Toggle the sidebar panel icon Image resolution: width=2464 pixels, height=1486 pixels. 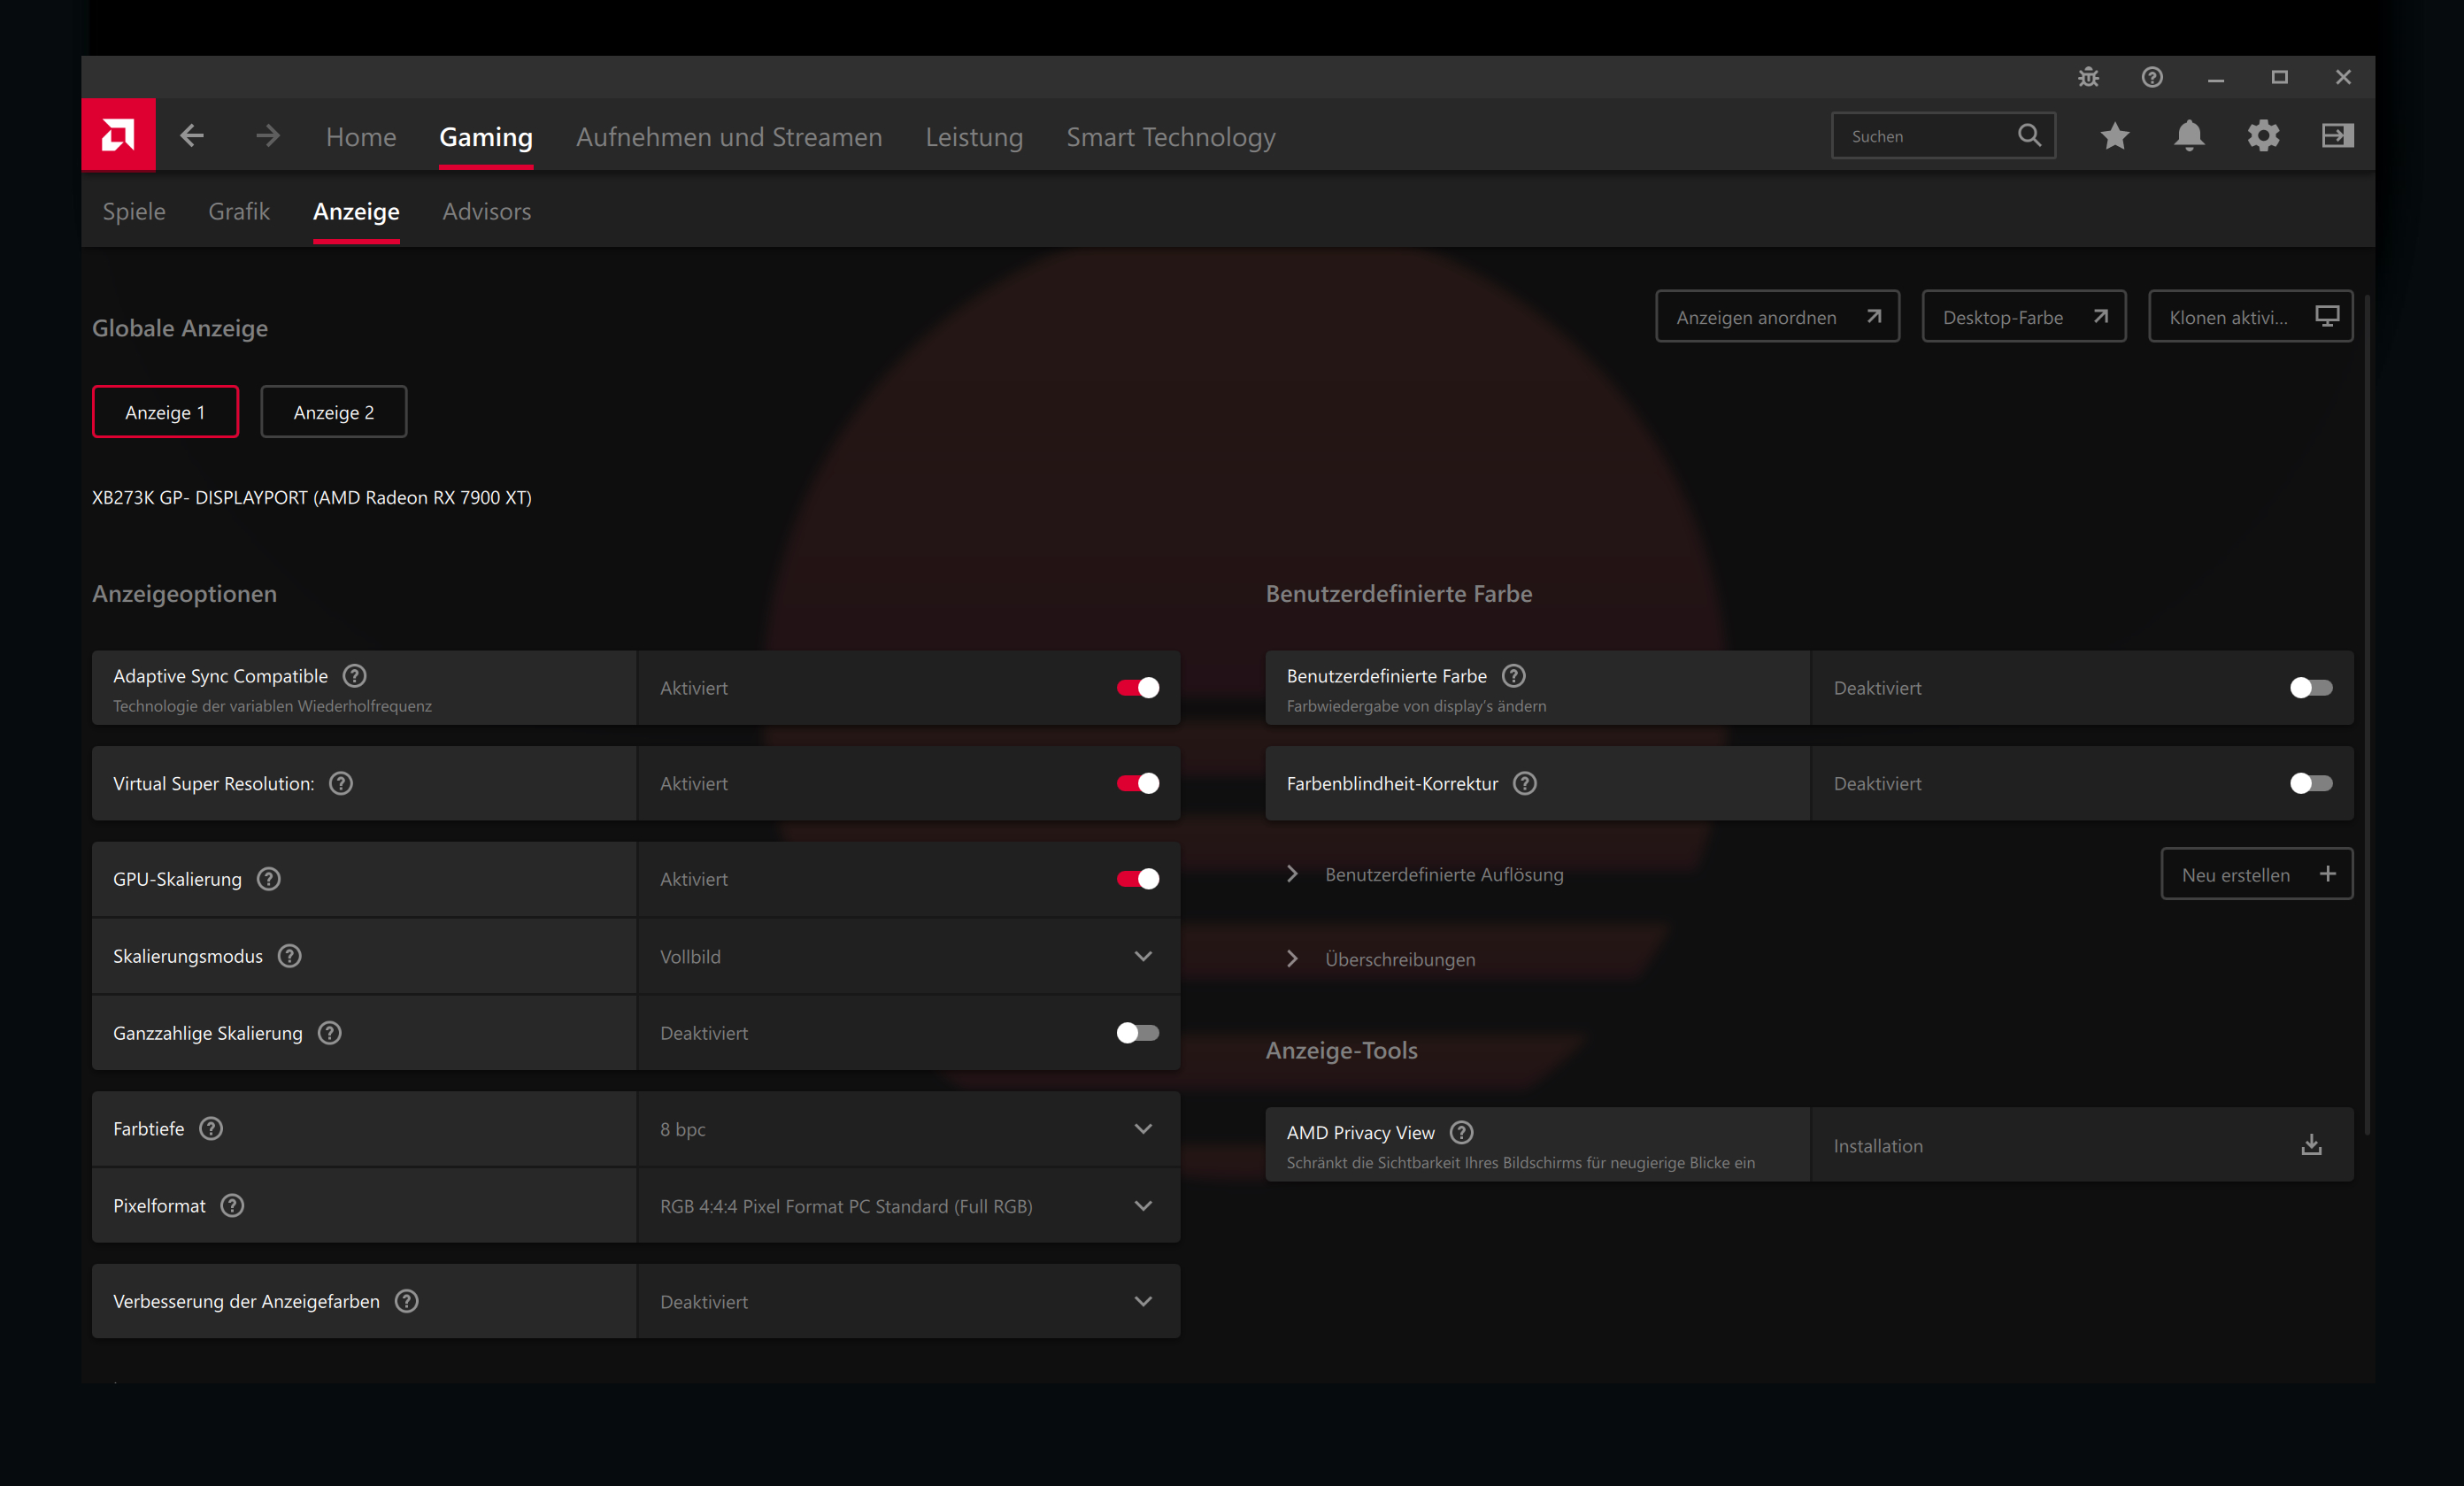pos(2337,136)
